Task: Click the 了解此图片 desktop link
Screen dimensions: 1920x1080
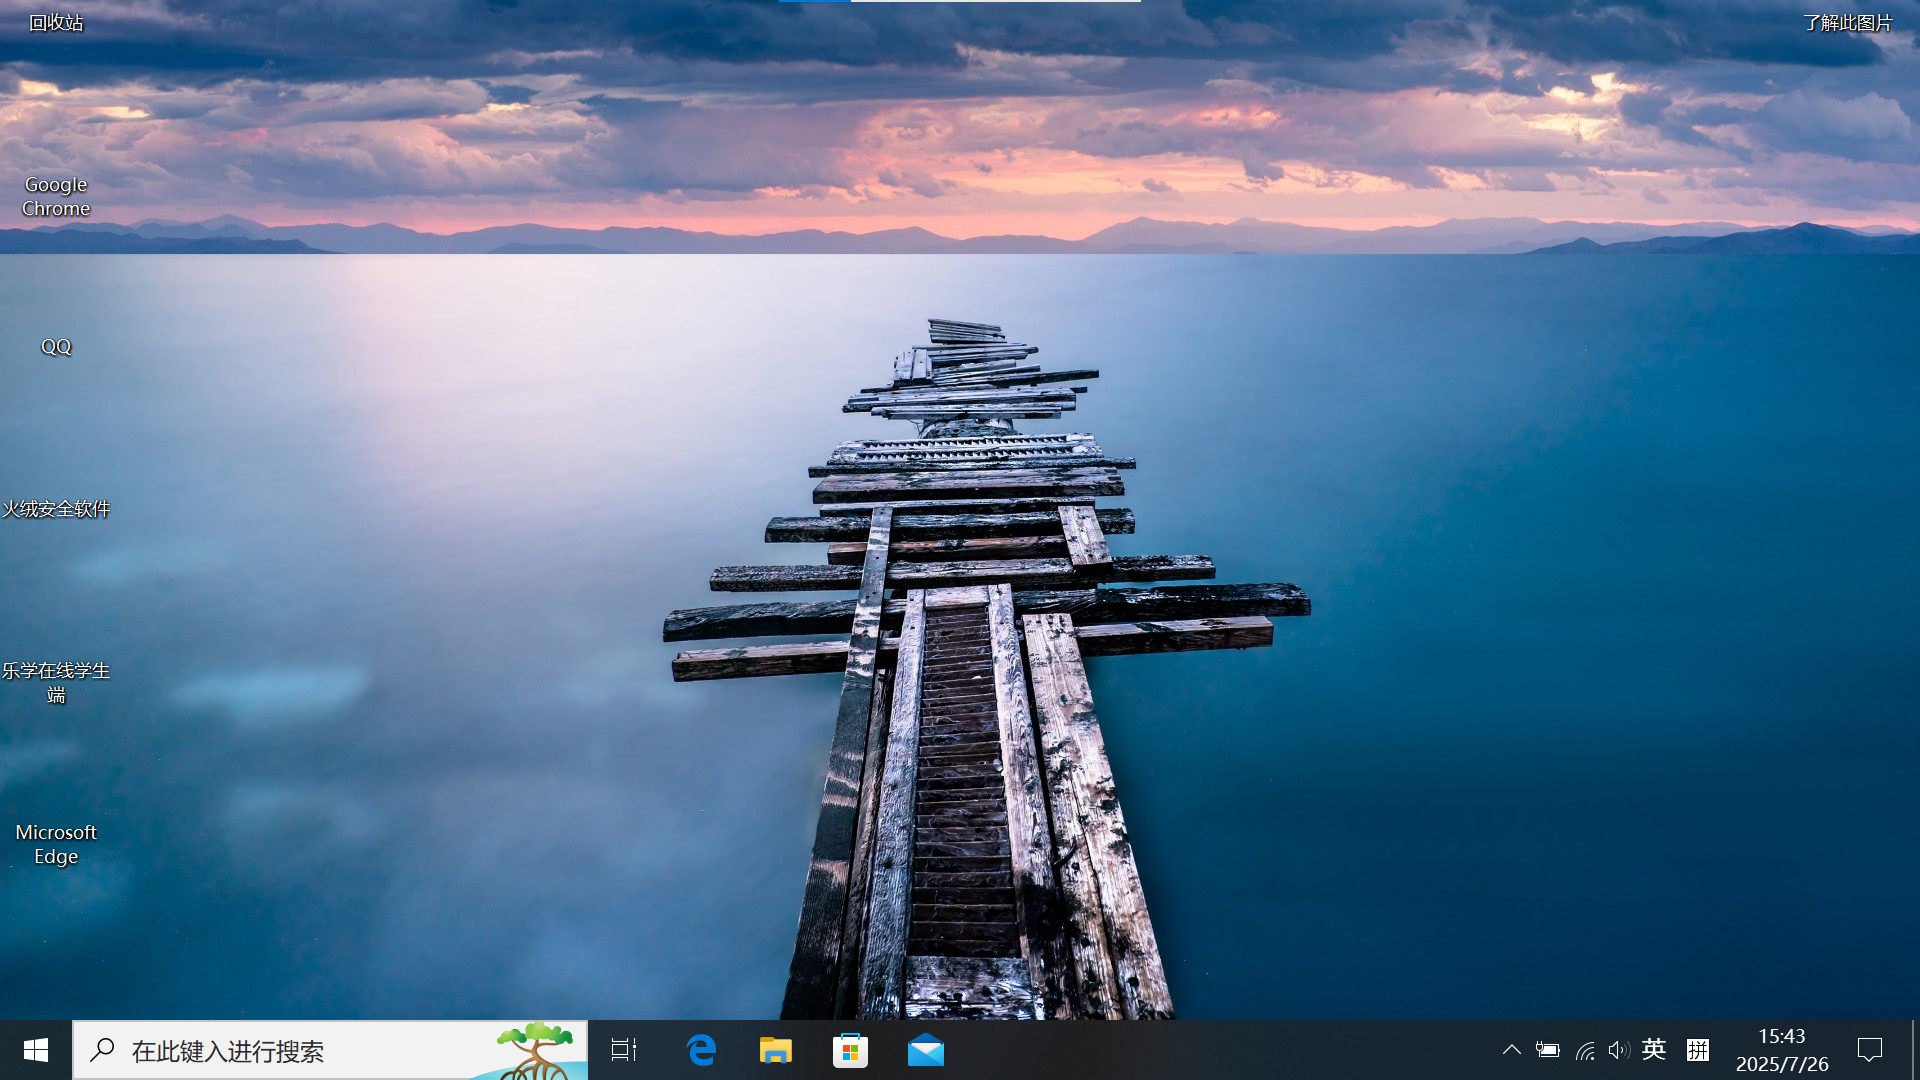Action: (1847, 22)
